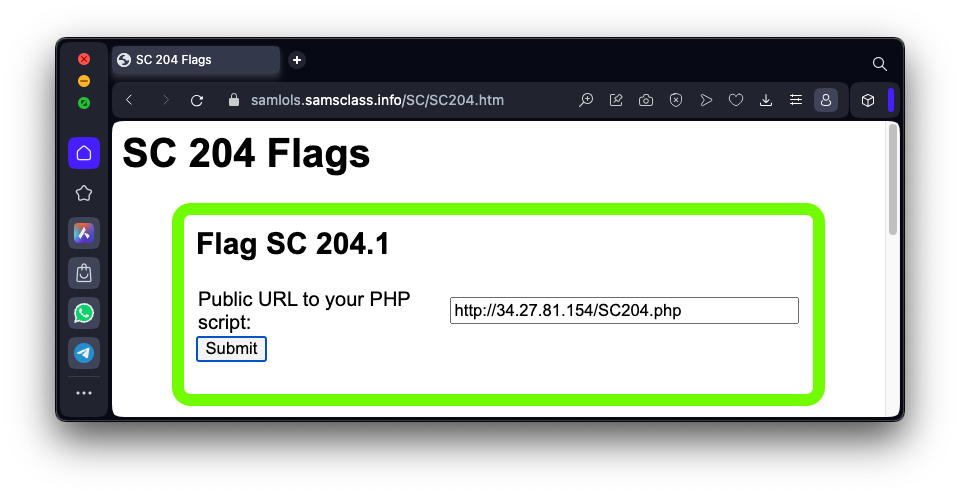Click 'Public URL to your PHP script:' label
This screenshot has width=960, height=495.
[304, 311]
